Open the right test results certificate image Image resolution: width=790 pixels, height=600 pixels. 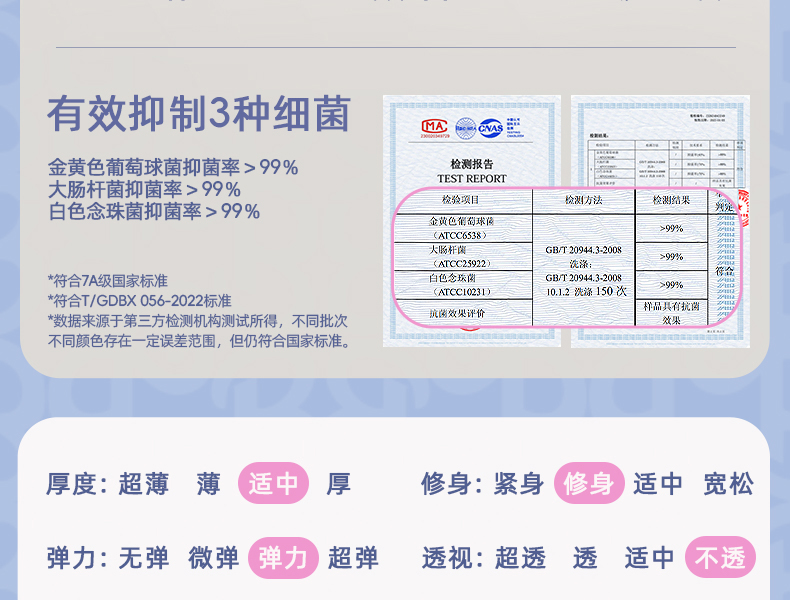pyautogui.click(x=660, y=221)
